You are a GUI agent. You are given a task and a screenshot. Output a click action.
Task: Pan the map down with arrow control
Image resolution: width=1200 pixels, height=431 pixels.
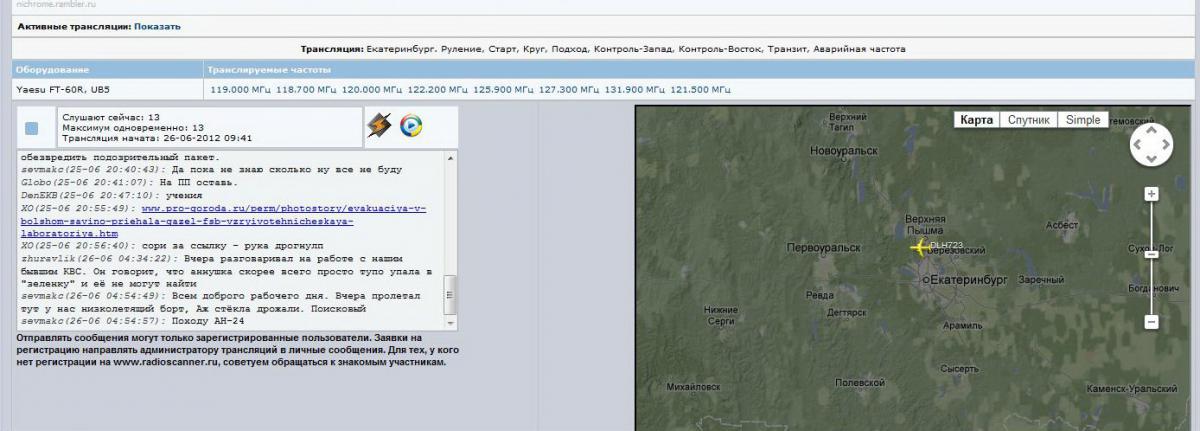1151,160
